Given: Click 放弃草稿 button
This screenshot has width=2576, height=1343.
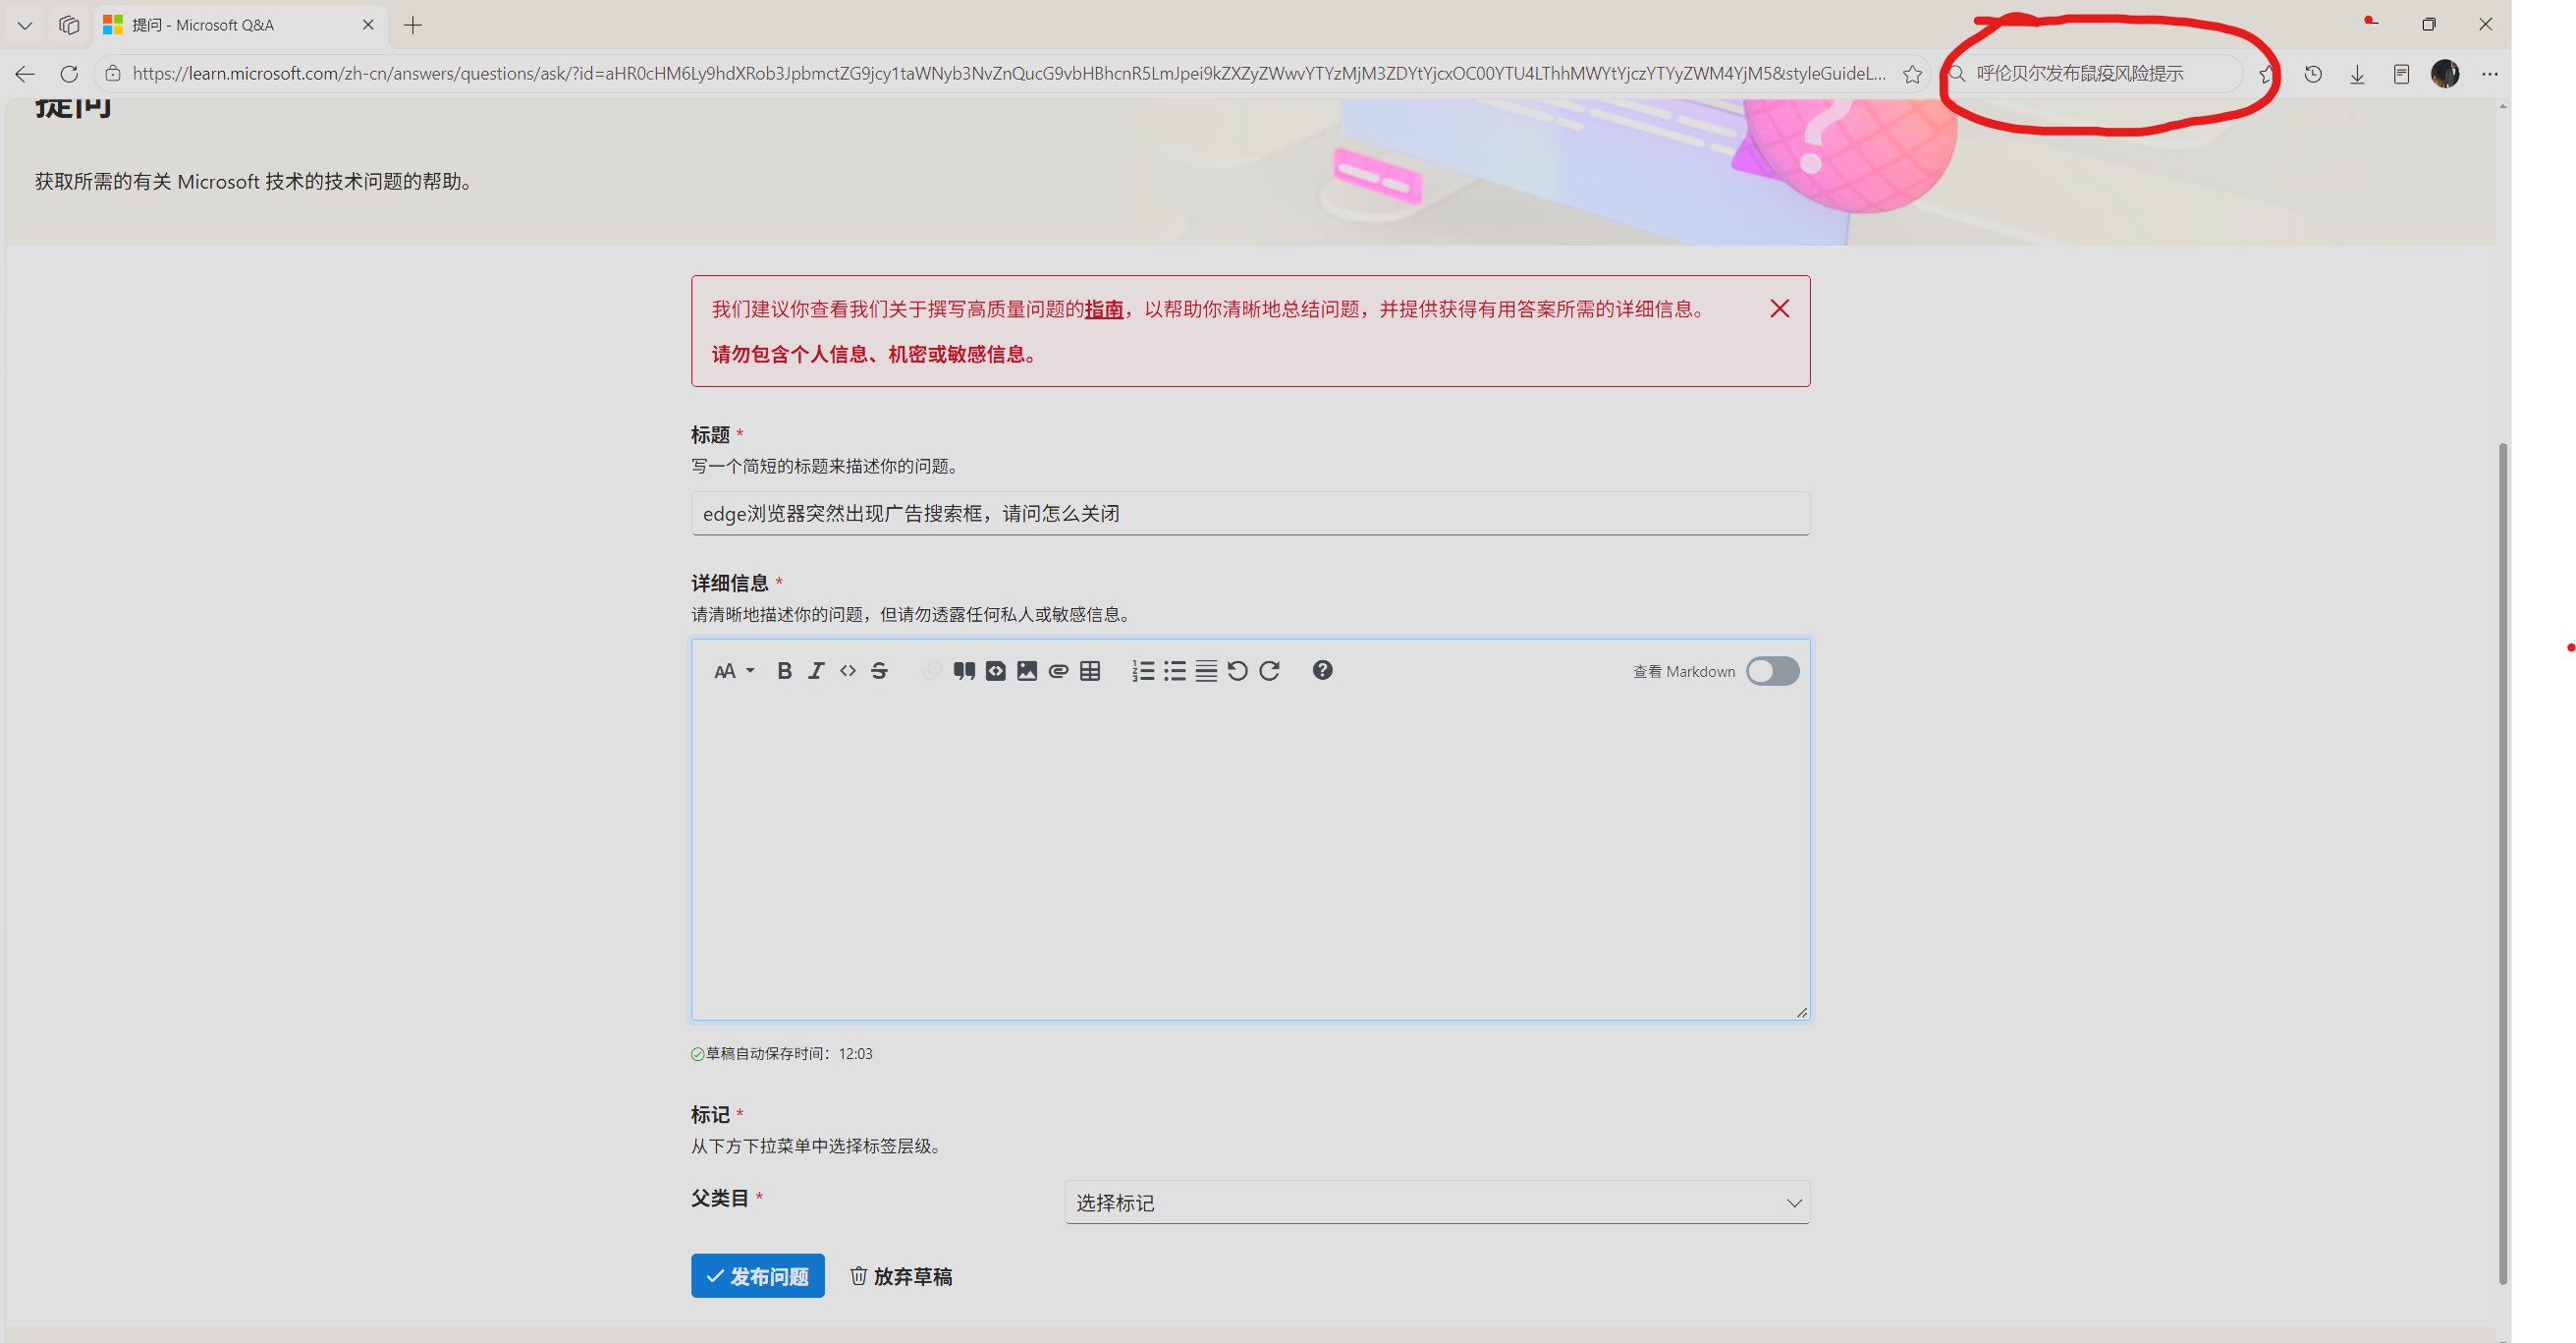Looking at the screenshot, I should (901, 1276).
